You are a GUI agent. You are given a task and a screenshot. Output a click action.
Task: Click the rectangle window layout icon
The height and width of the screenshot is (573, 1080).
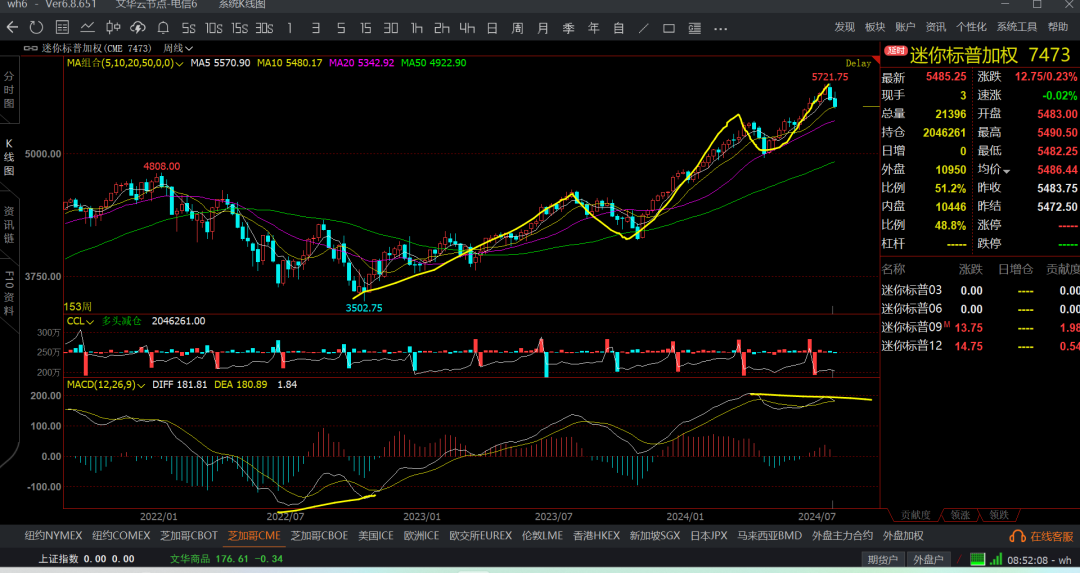click(669, 28)
